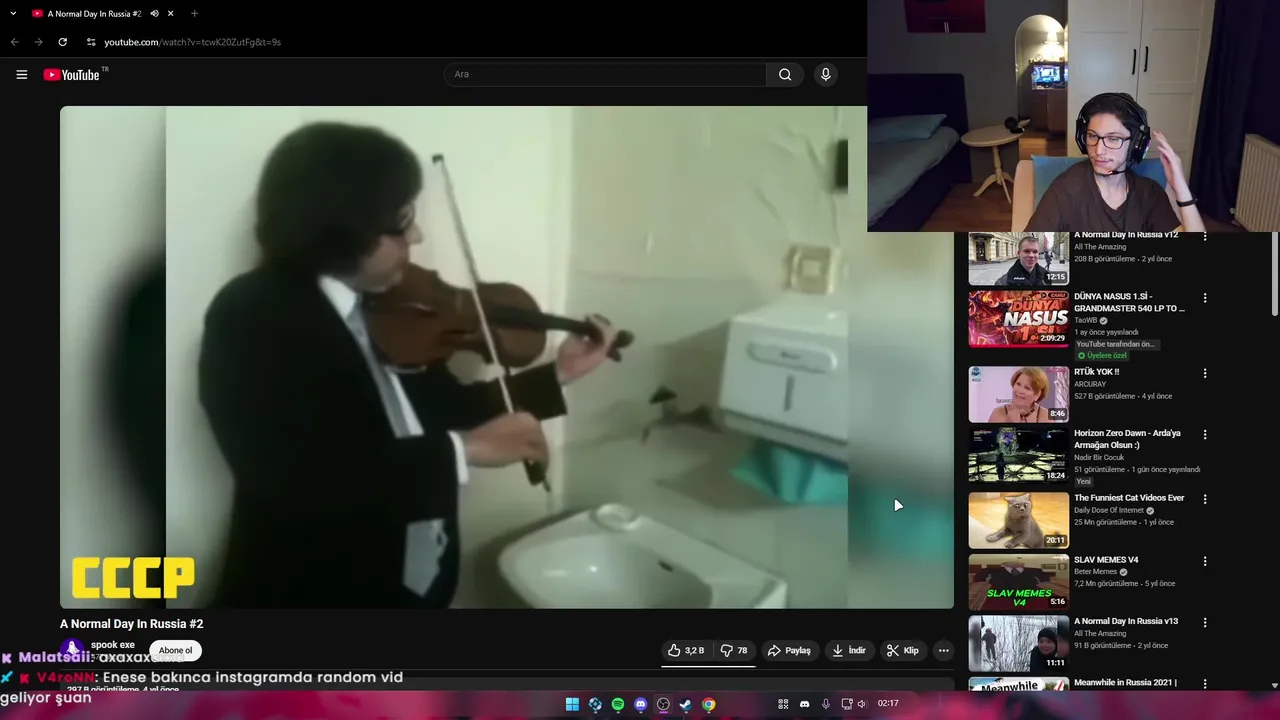This screenshot has height=720, width=1280.
Task: Dislike the video with thumbs down
Action: point(735,650)
